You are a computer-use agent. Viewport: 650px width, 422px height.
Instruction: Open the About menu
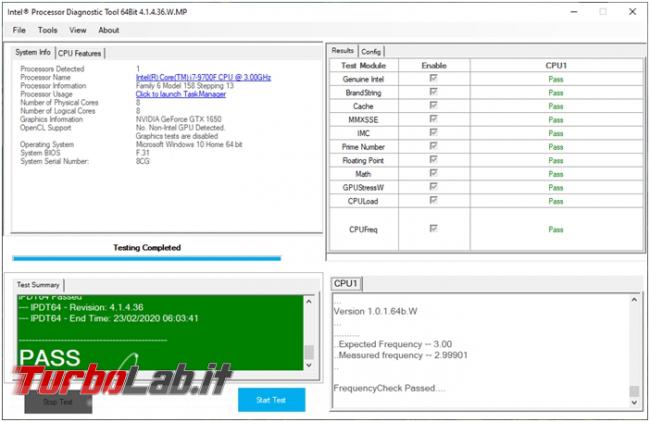(109, 30)
